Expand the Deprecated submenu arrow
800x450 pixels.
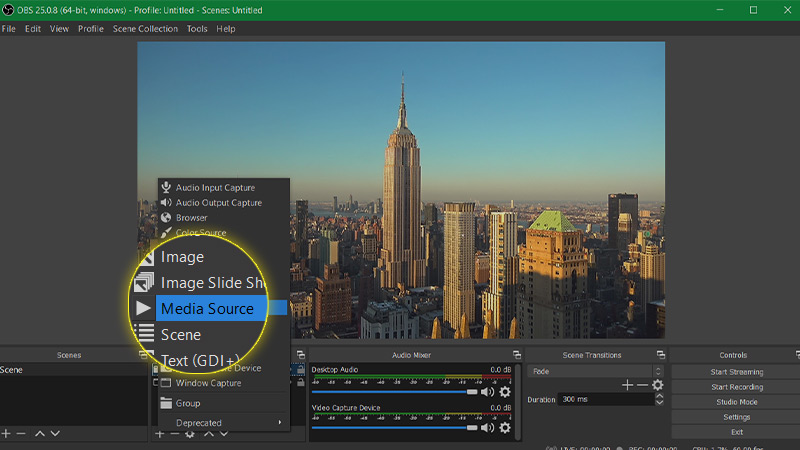(280, 422)
